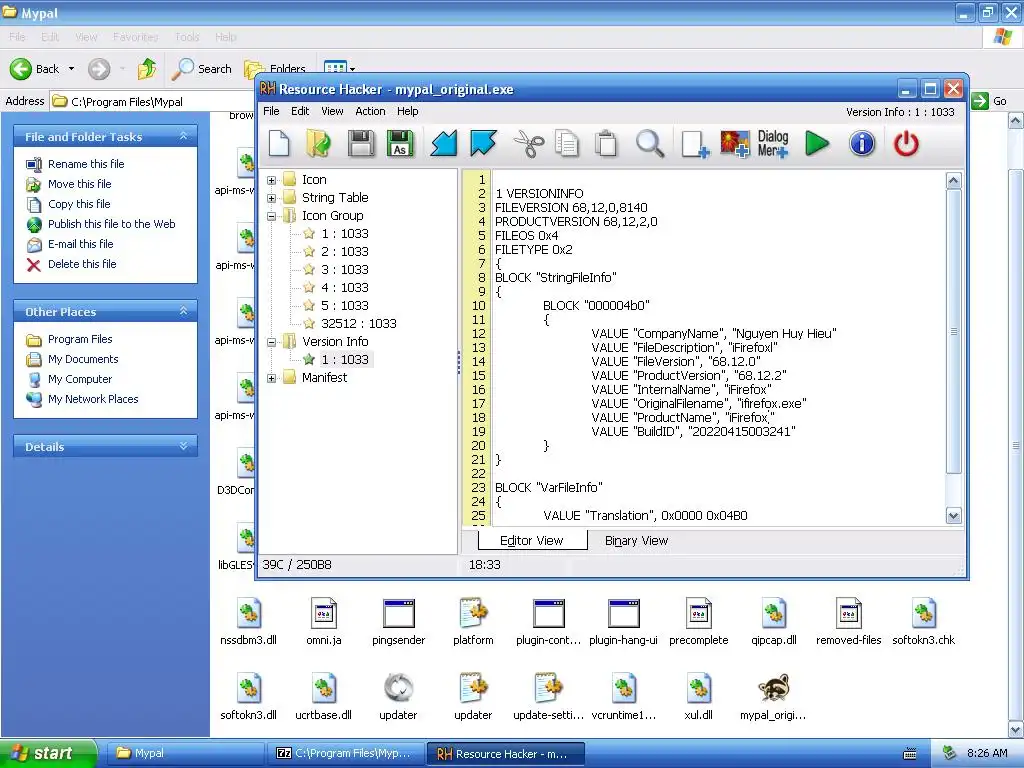Viewport: 1024px width, 768px height.
Task: Select the 32512 : 1033 icon group item
Action: click(358, 324)
